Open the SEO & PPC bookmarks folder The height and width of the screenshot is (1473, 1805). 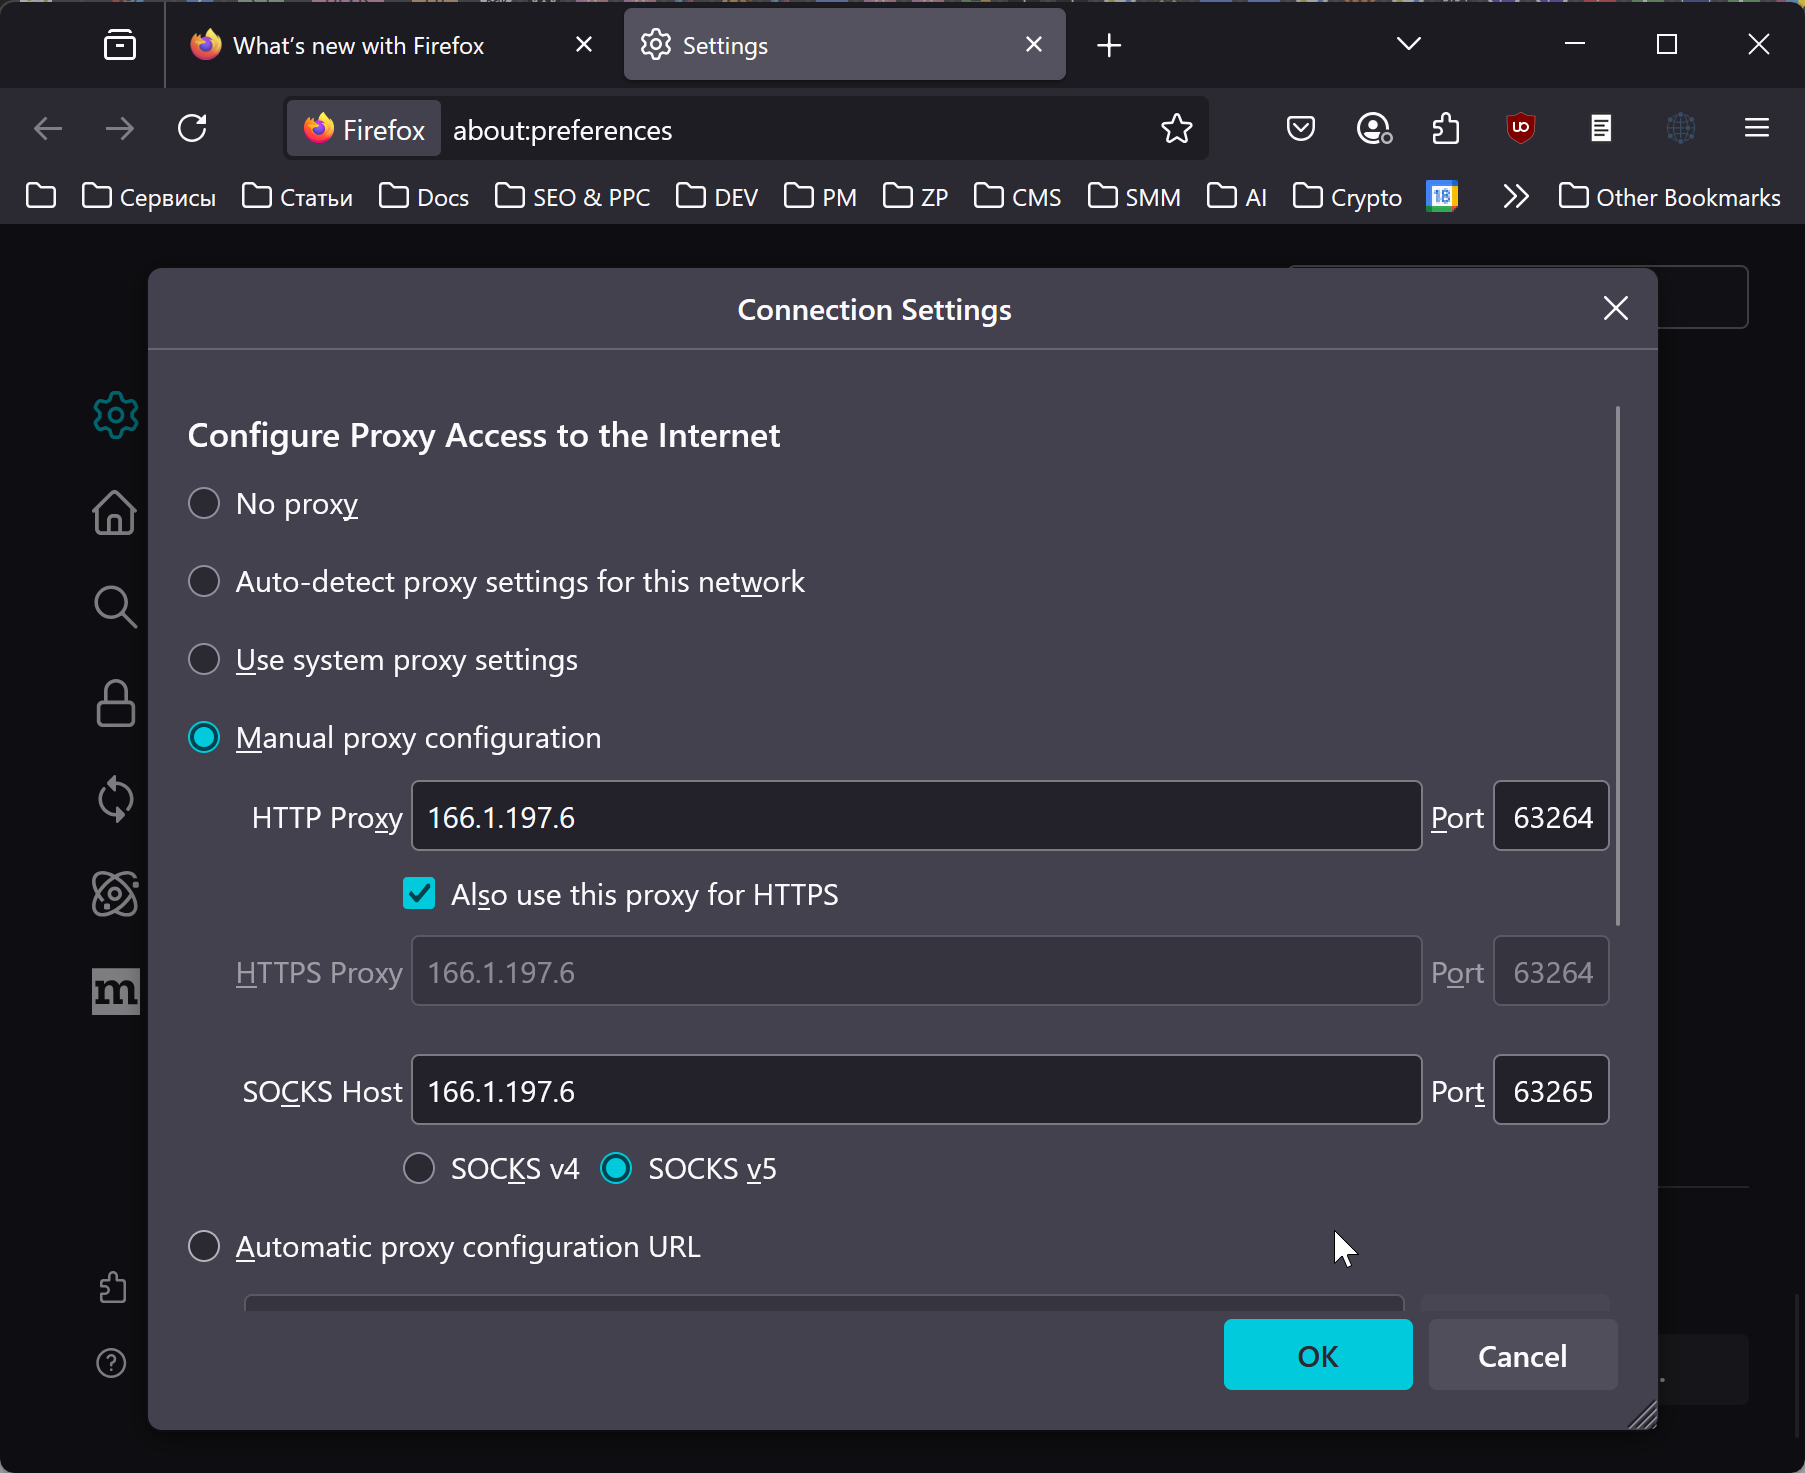tap(572, 196)
